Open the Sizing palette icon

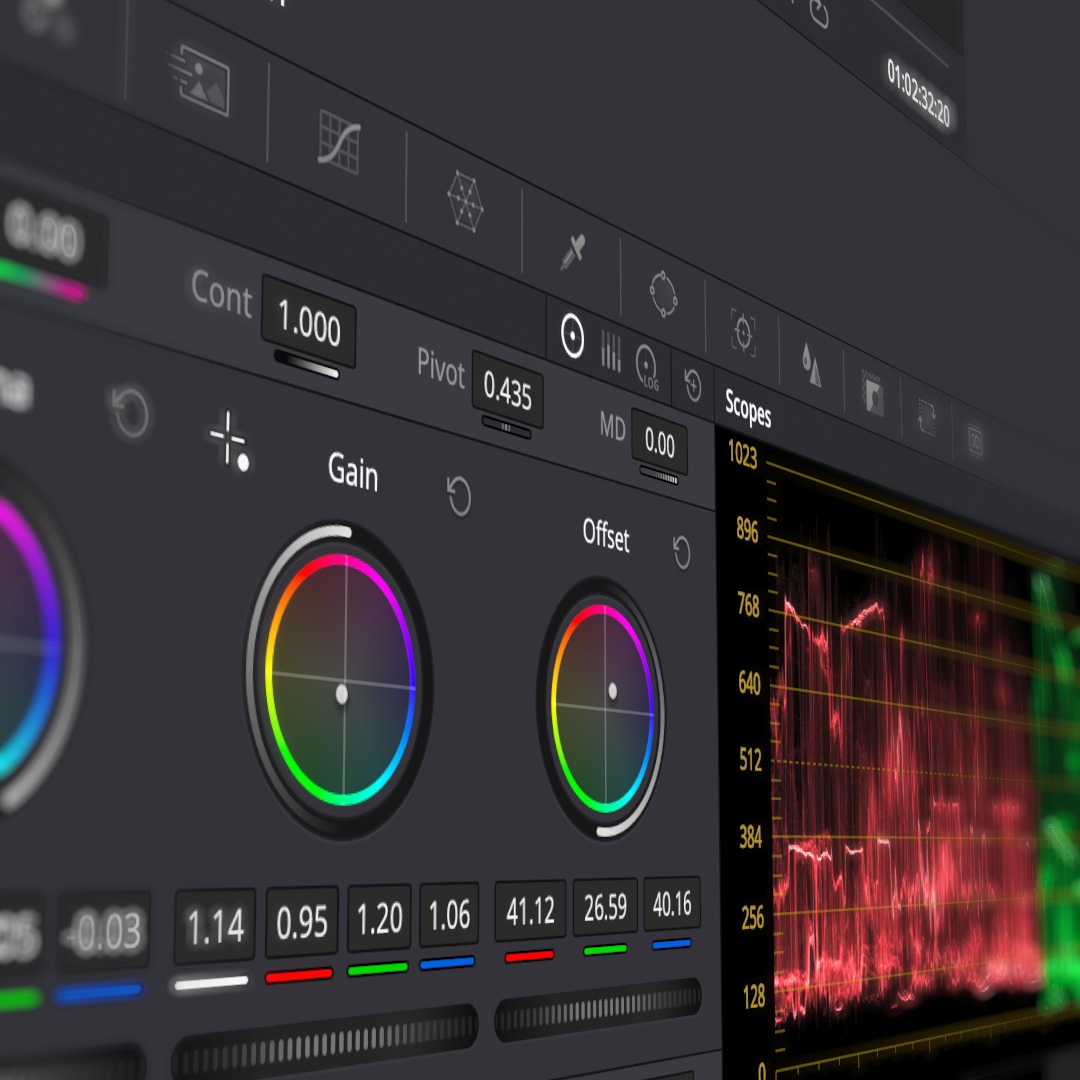pyautogui.click(x=927, y=417)
